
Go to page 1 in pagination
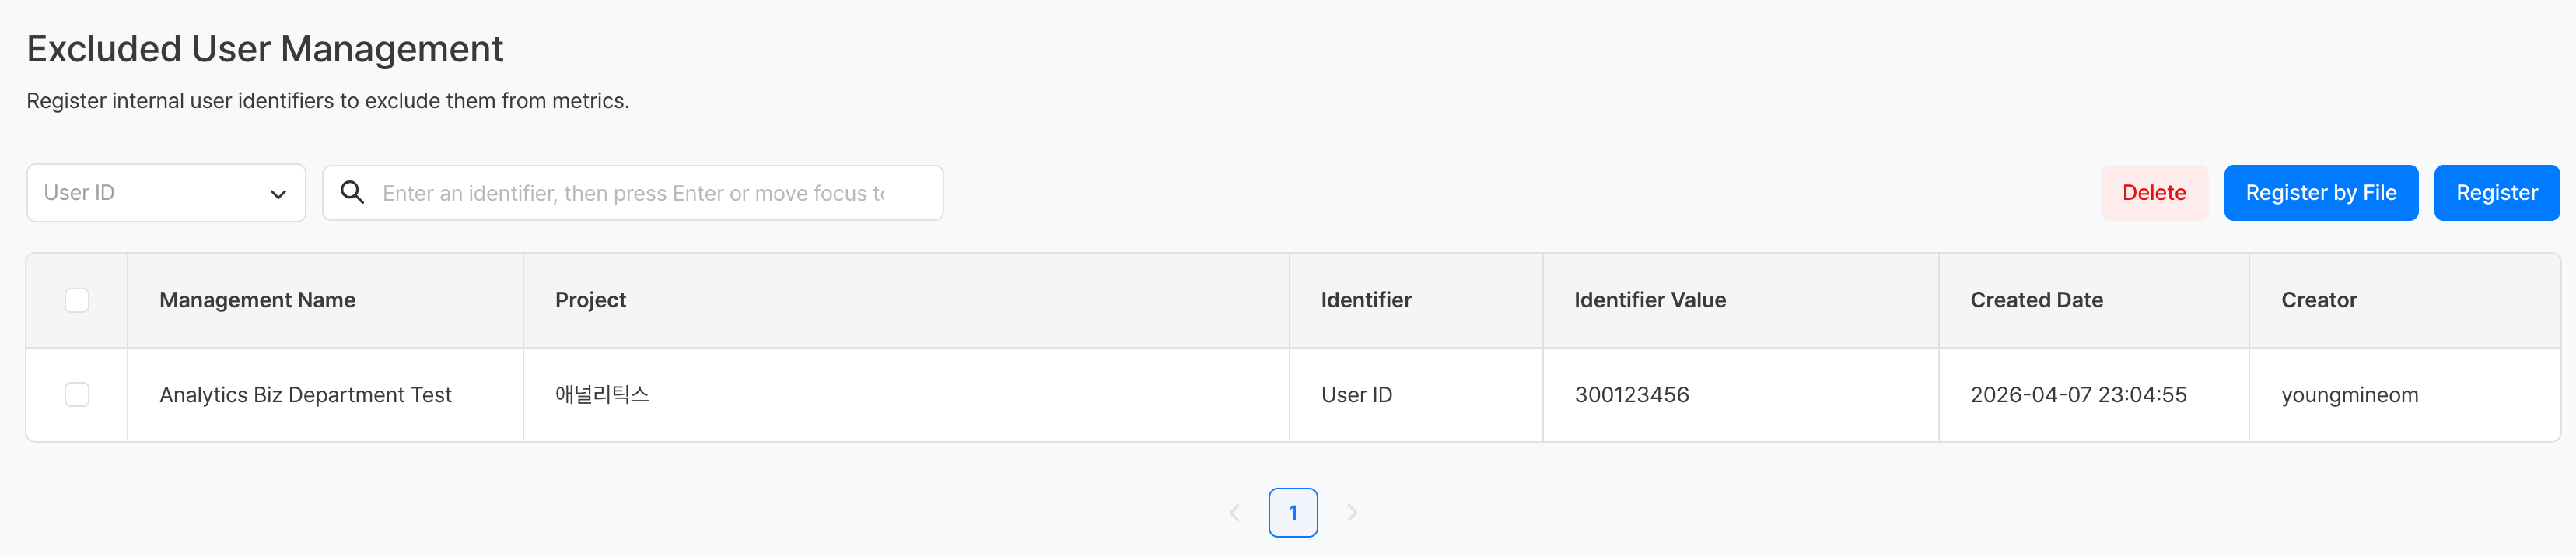pyautogui.click(x=1293, y=513)
